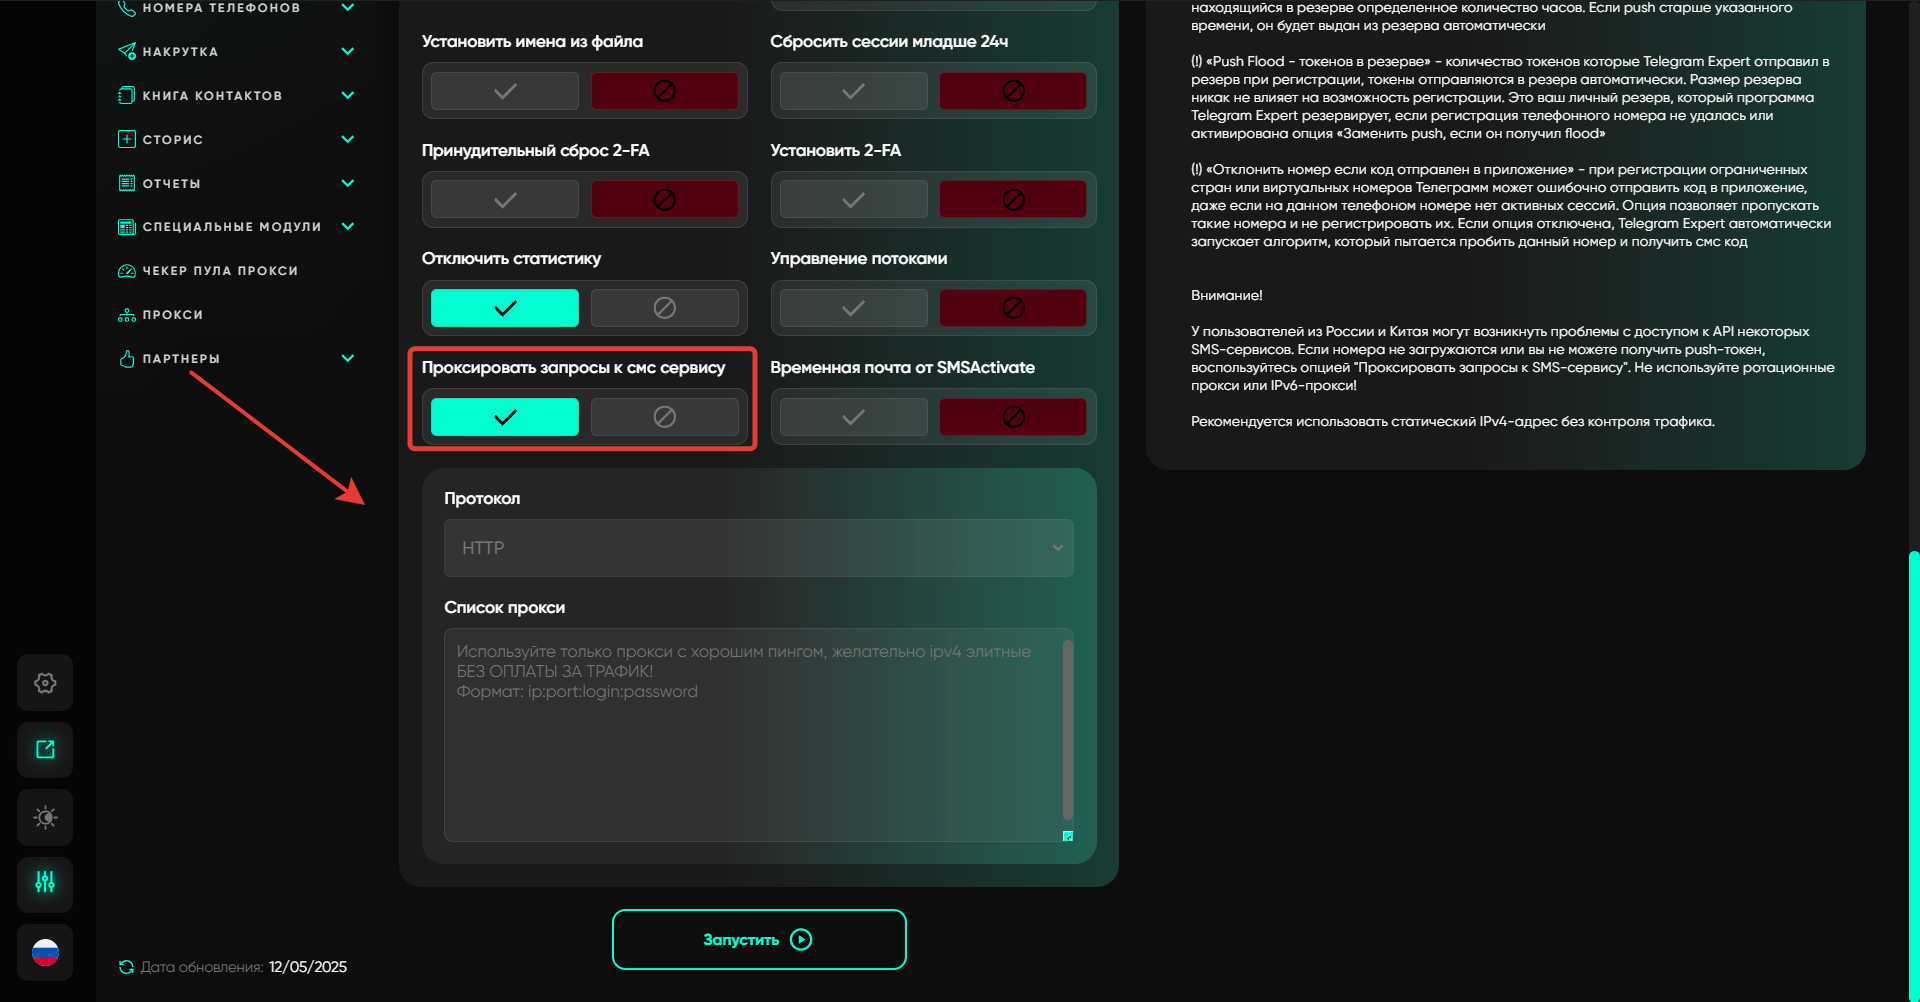Click the Russian flag language icon
Screen dimensions: 1920x1002
[x=45, y=952]
